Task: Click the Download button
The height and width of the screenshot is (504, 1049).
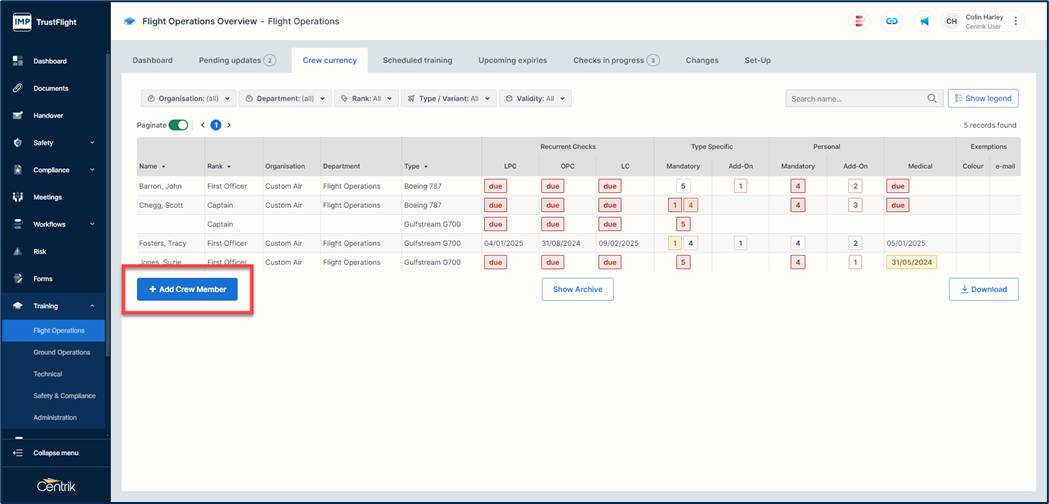Action: pyautogui.click(x=983, y=289)
